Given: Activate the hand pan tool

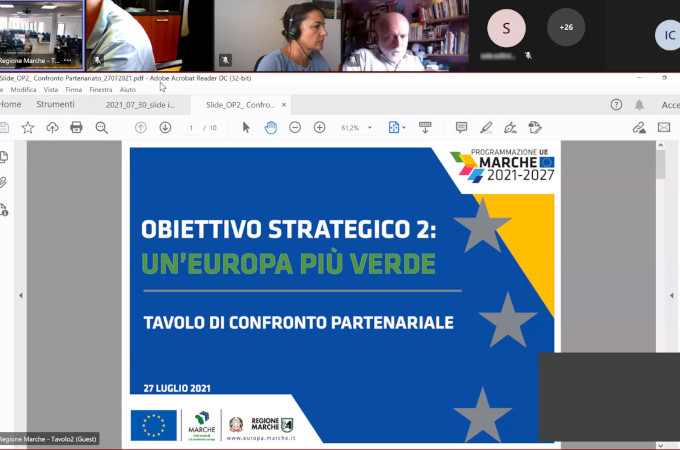Looking at the screenshot, I should click(271, 127).
